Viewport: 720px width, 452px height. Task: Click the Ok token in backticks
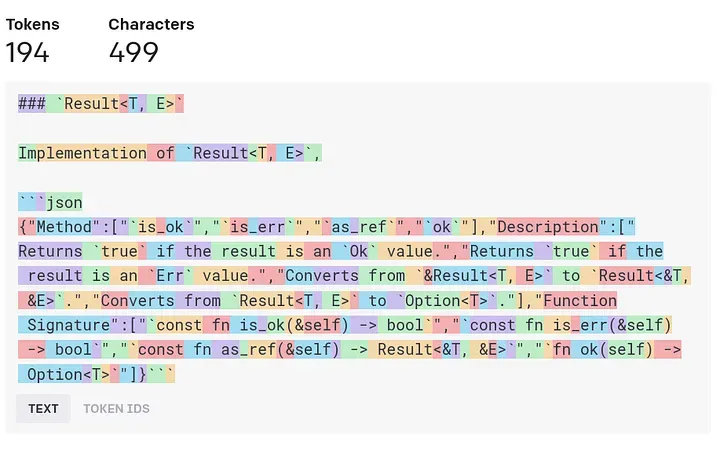click(359, 251)
